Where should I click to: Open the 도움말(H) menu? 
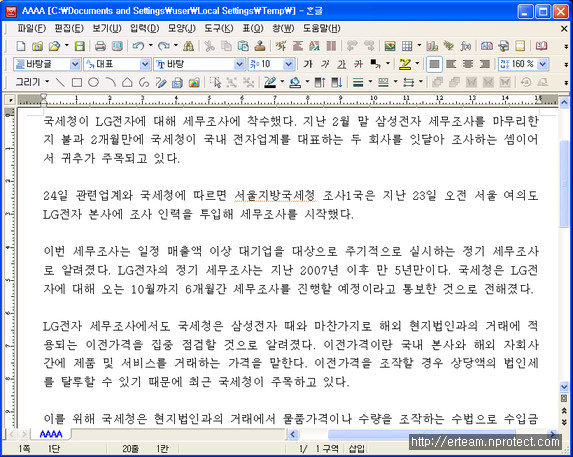pyautogui.click(x=322, y=28)
